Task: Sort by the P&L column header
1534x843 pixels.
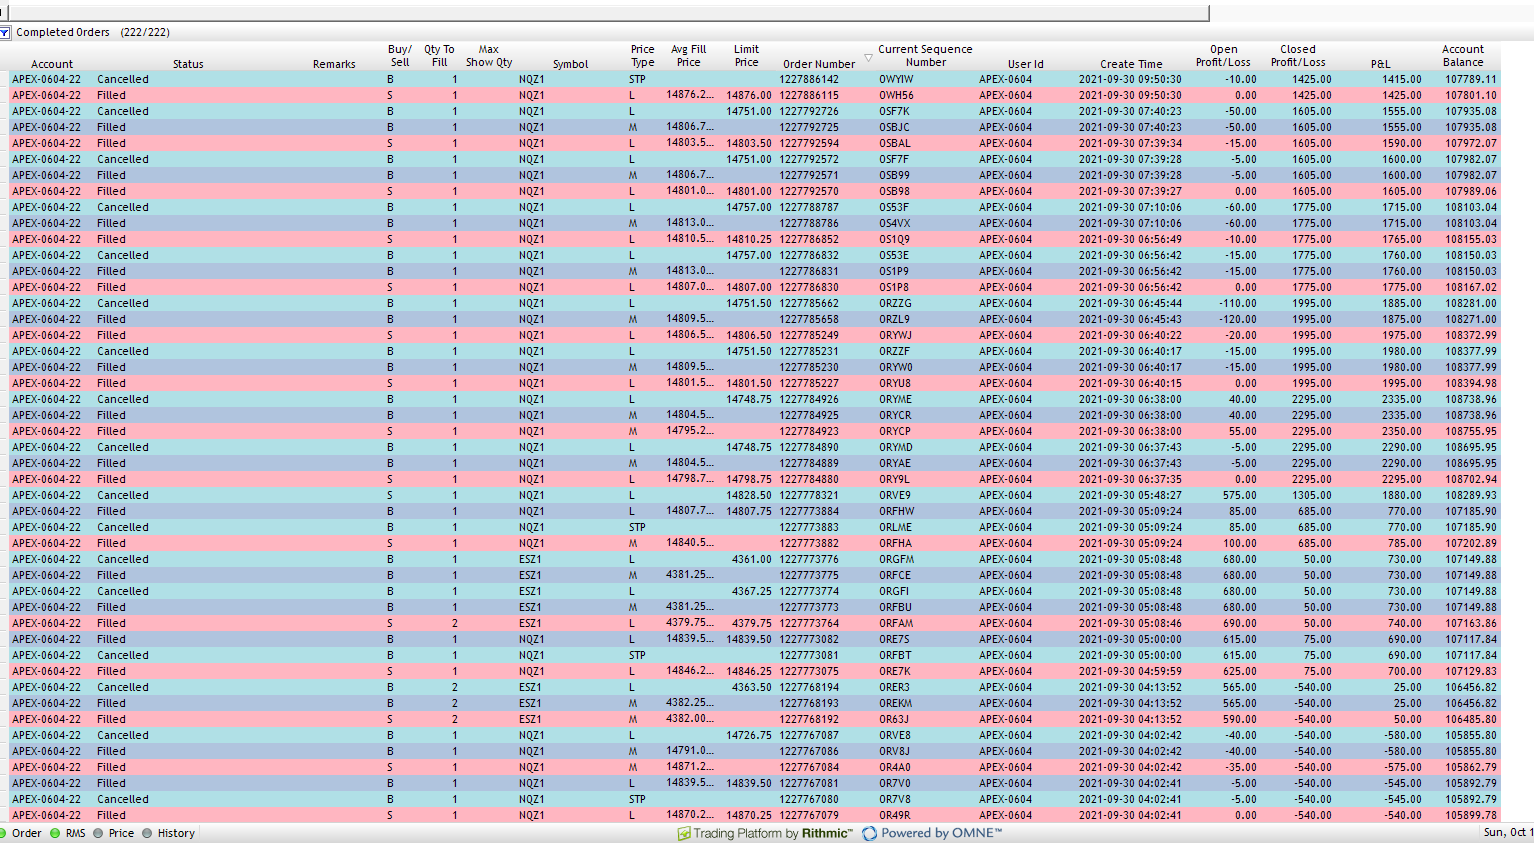Action: (1381, 64)
